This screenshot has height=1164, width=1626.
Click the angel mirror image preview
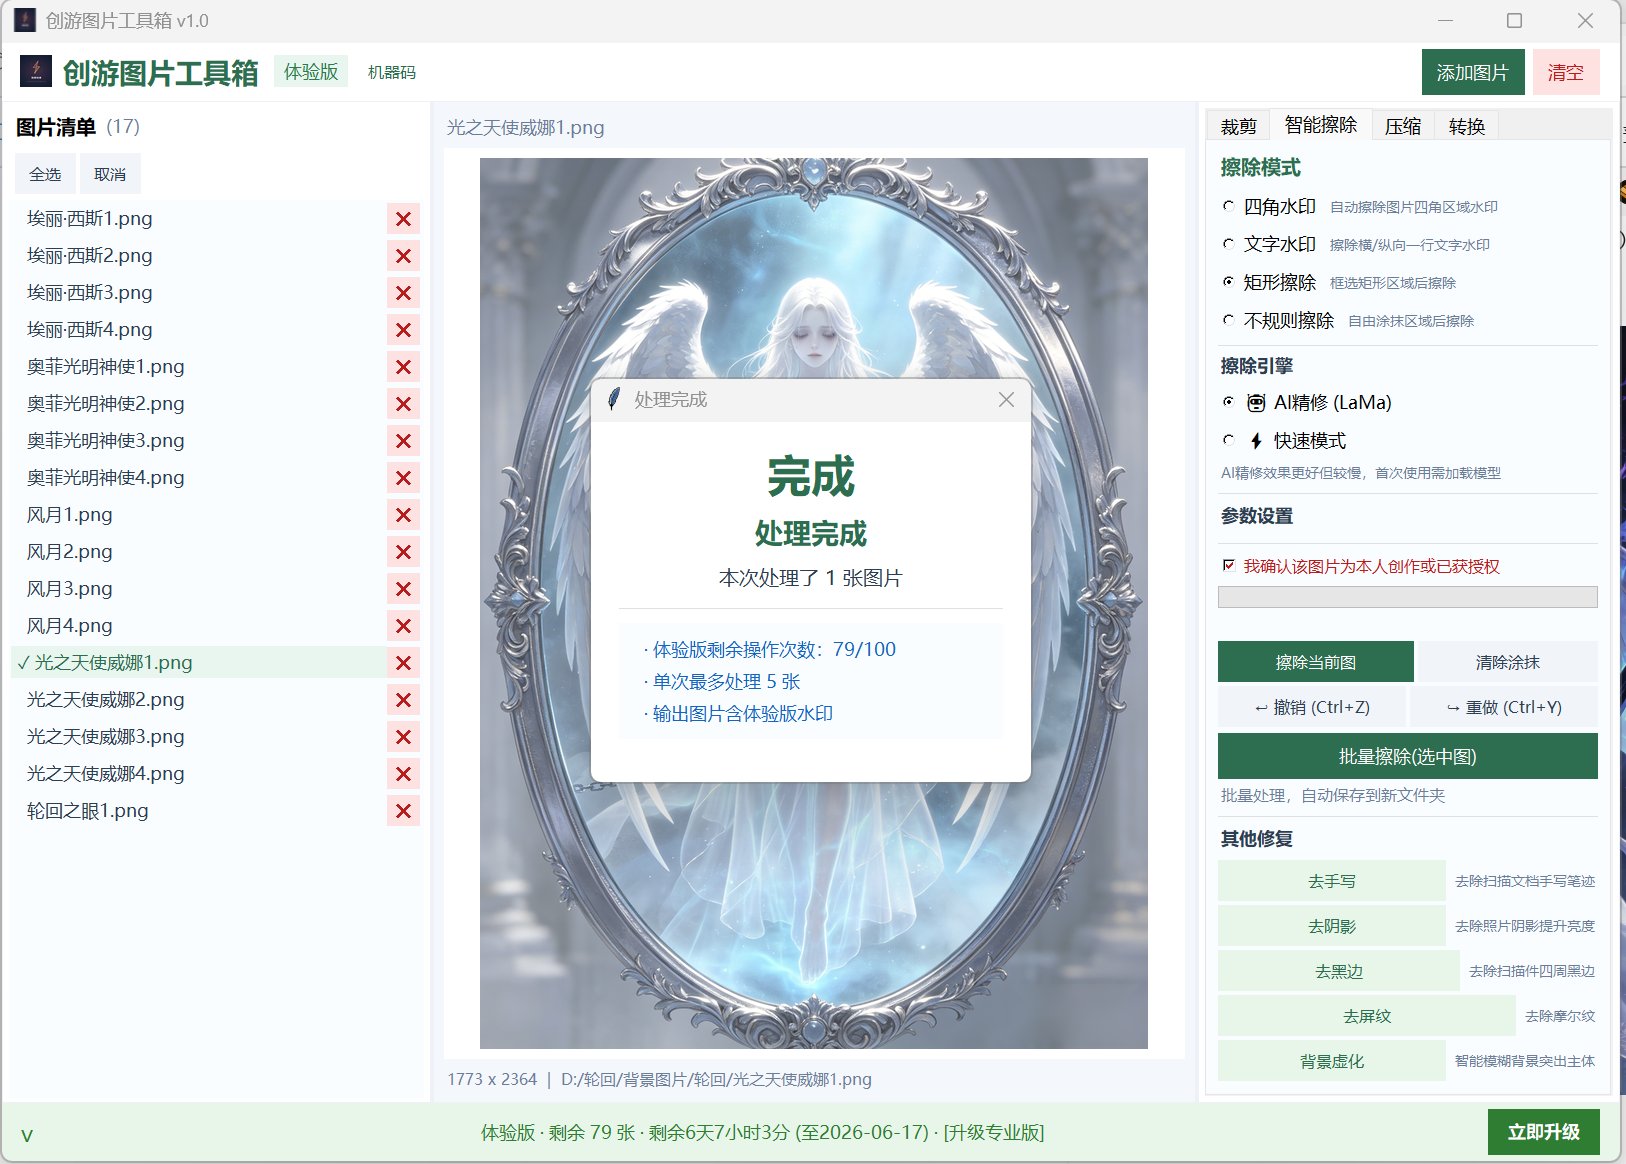(x=813, y=603)
